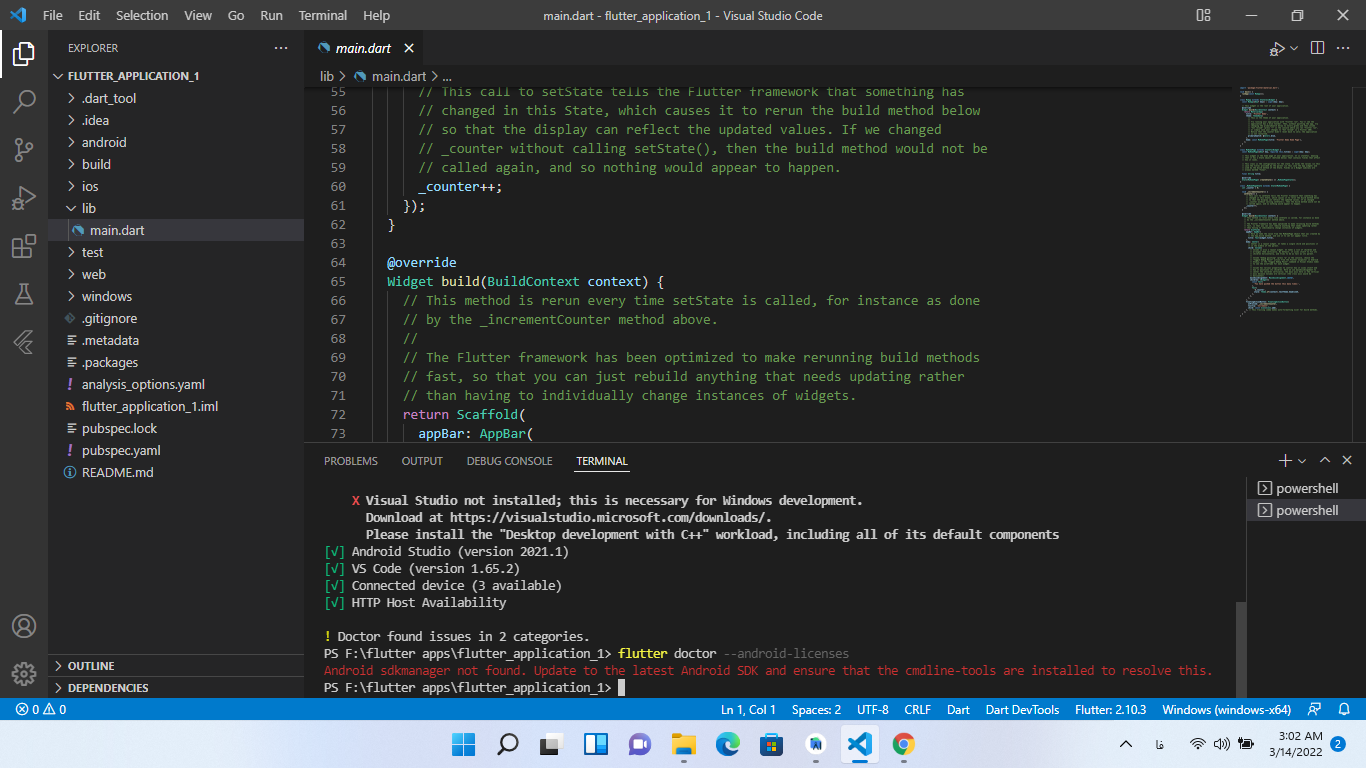Open the Explorer view in activity bar
This screenshot has height=768, width=1366.
(24, 54)
